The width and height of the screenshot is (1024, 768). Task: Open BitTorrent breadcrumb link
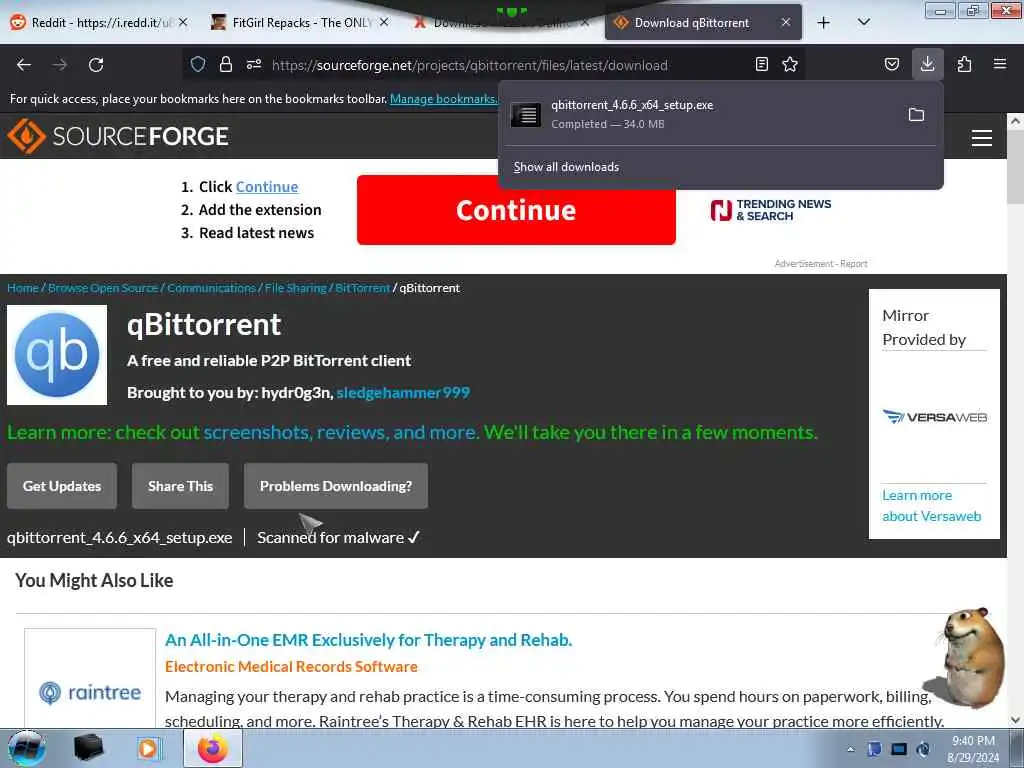pos(362,288)
